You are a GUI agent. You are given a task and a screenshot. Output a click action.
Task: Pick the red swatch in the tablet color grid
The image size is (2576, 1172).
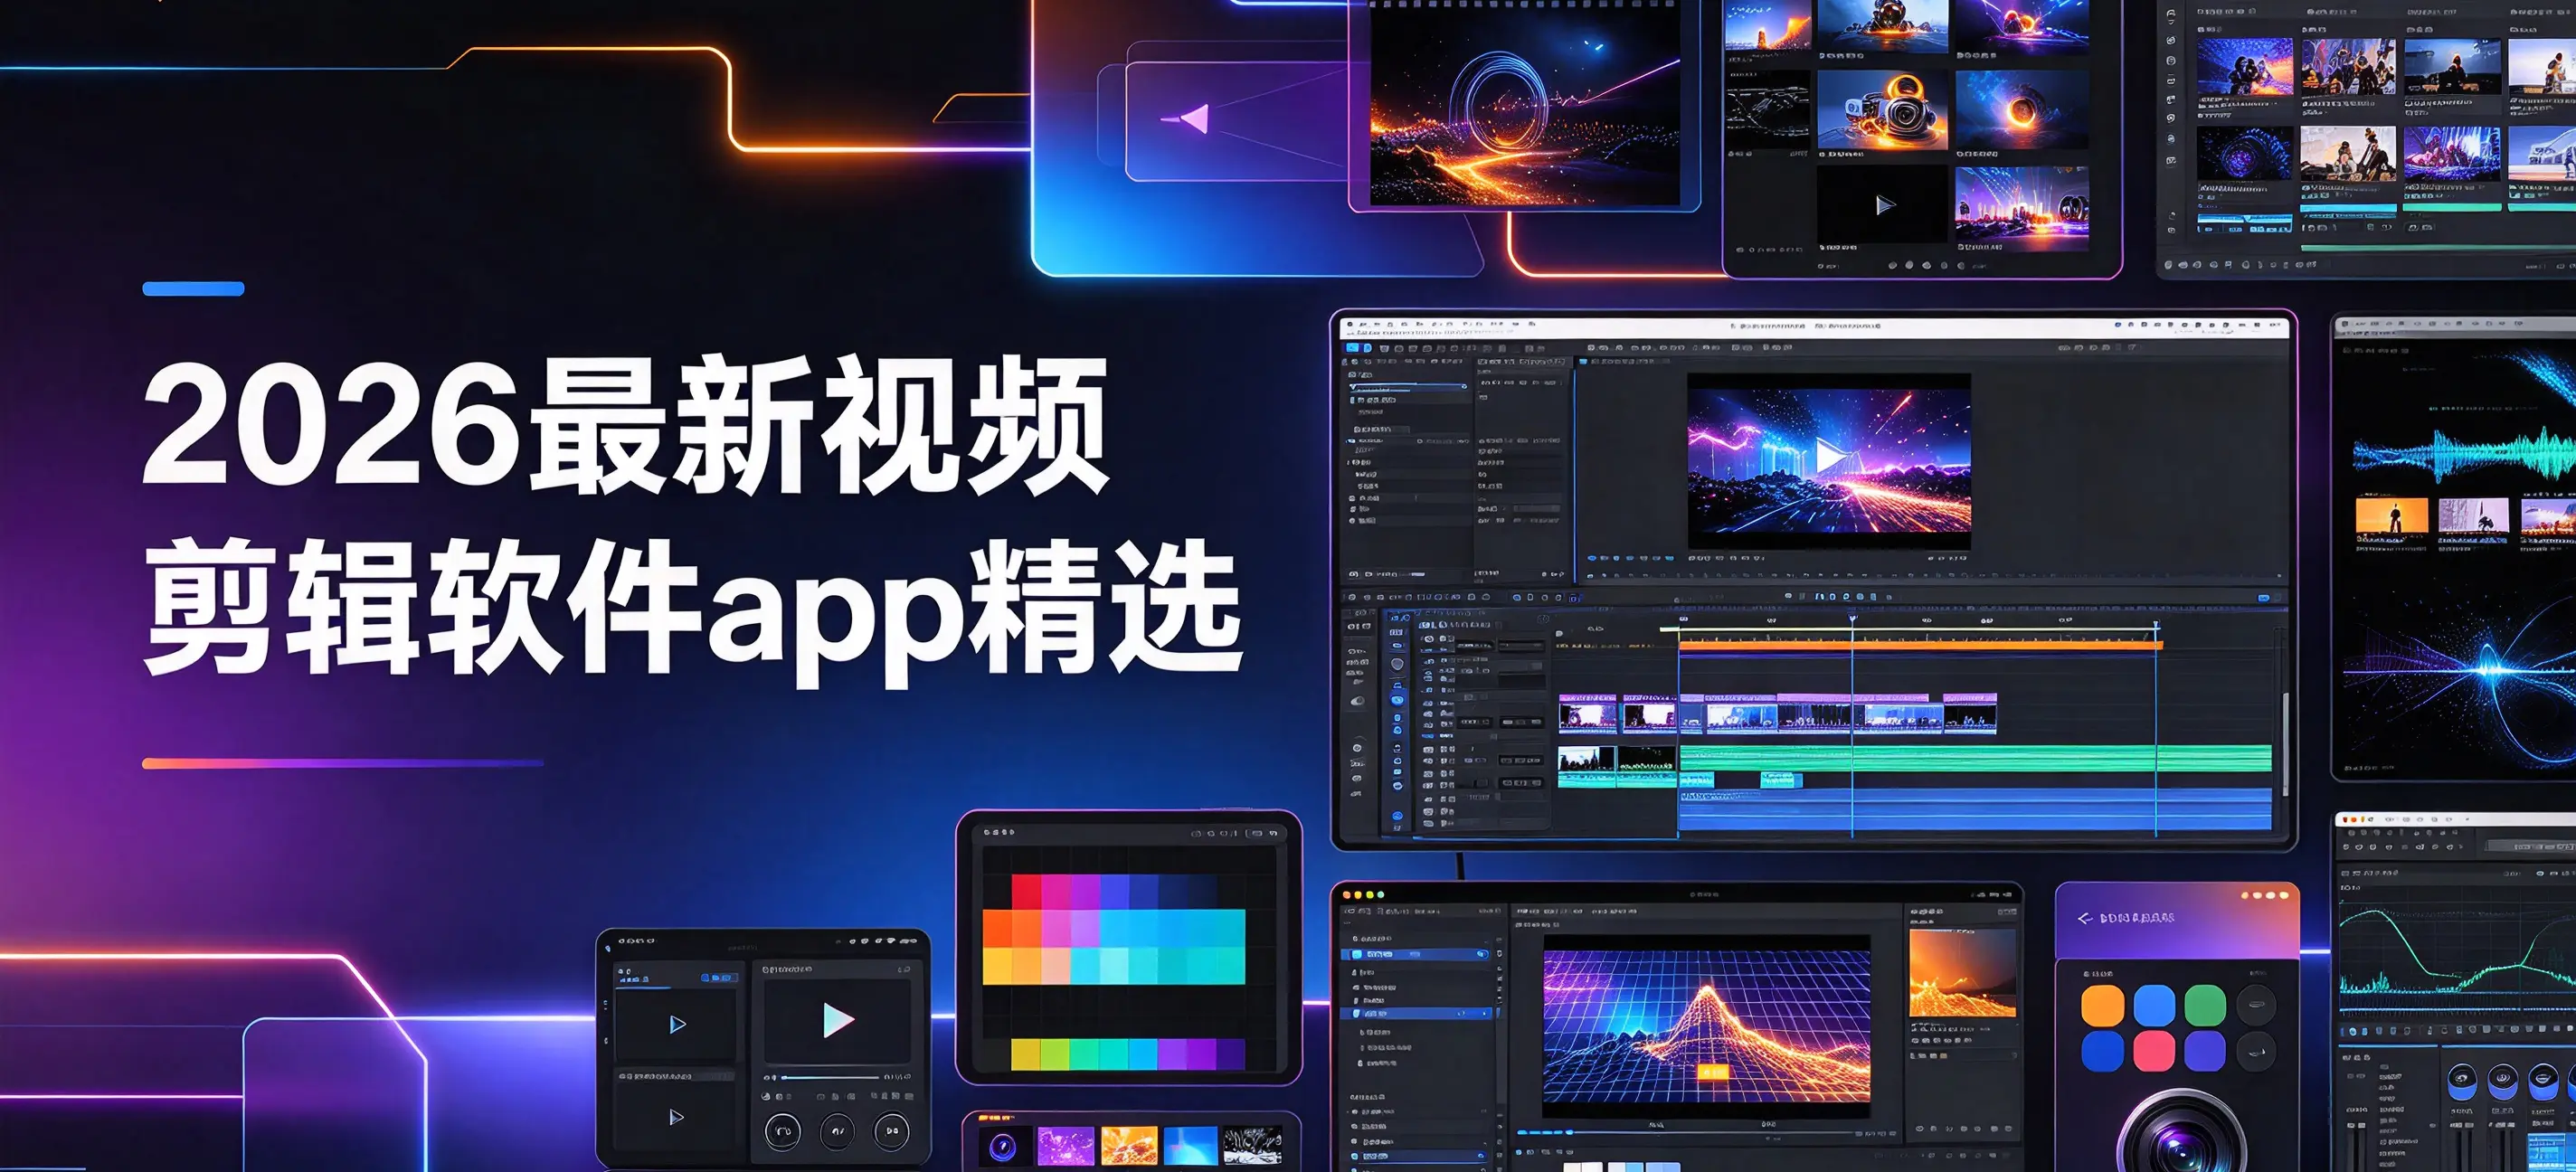click(x=1026, y=892)
